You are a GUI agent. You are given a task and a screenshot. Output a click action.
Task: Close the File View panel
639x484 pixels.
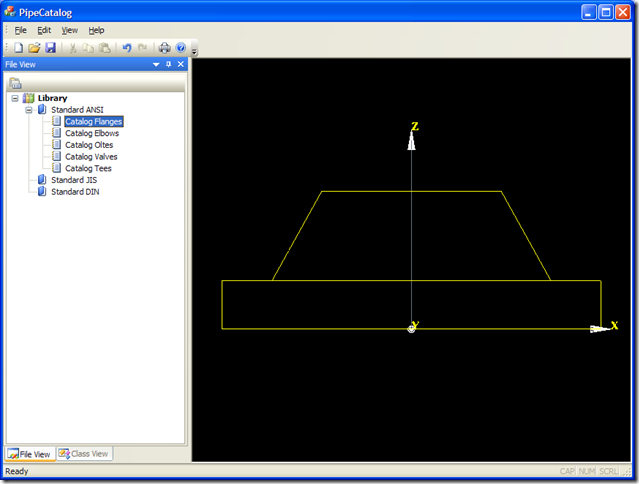point(181,64)
